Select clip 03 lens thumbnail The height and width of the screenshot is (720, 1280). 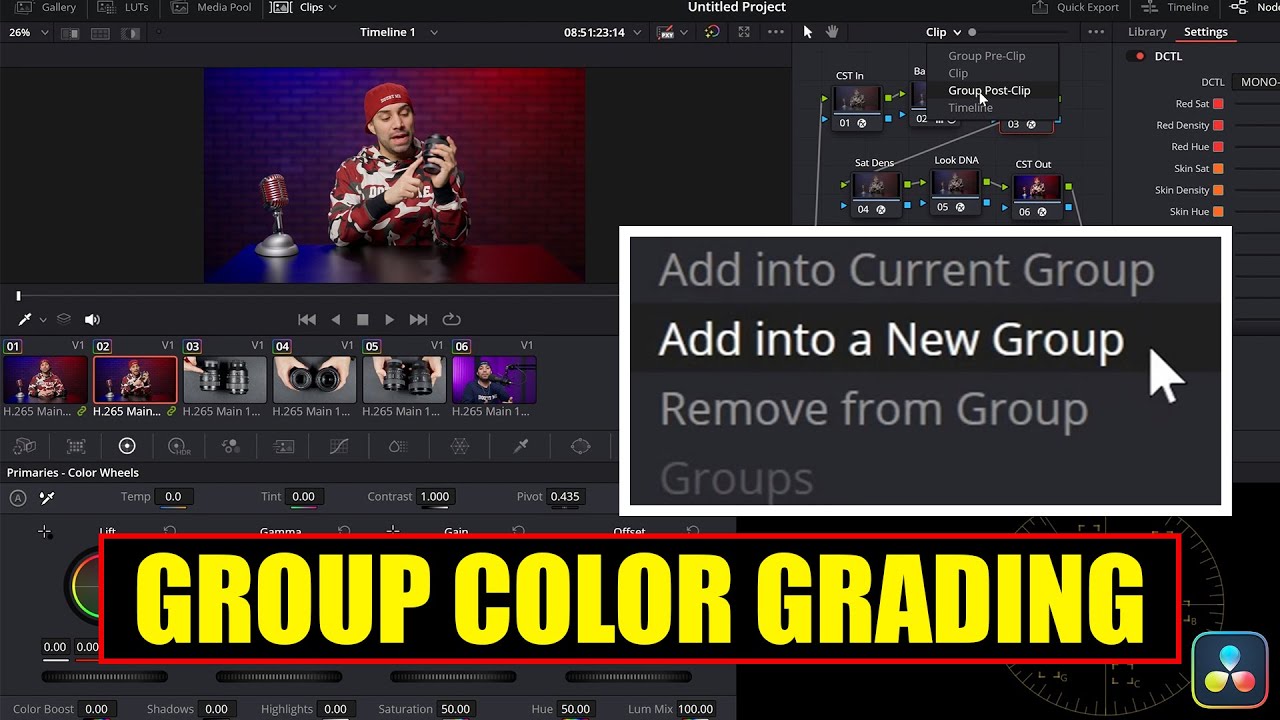(x=225, y=380)
